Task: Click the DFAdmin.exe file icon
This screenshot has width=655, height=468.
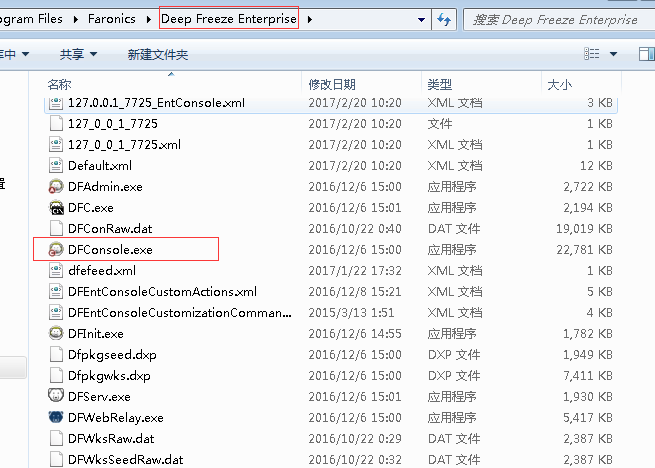Action: pos(56,186)
